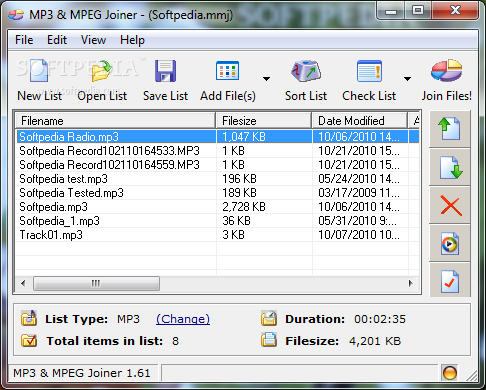Click the 03/17/2009 date cell
The image size is (486, 390).
359,193
